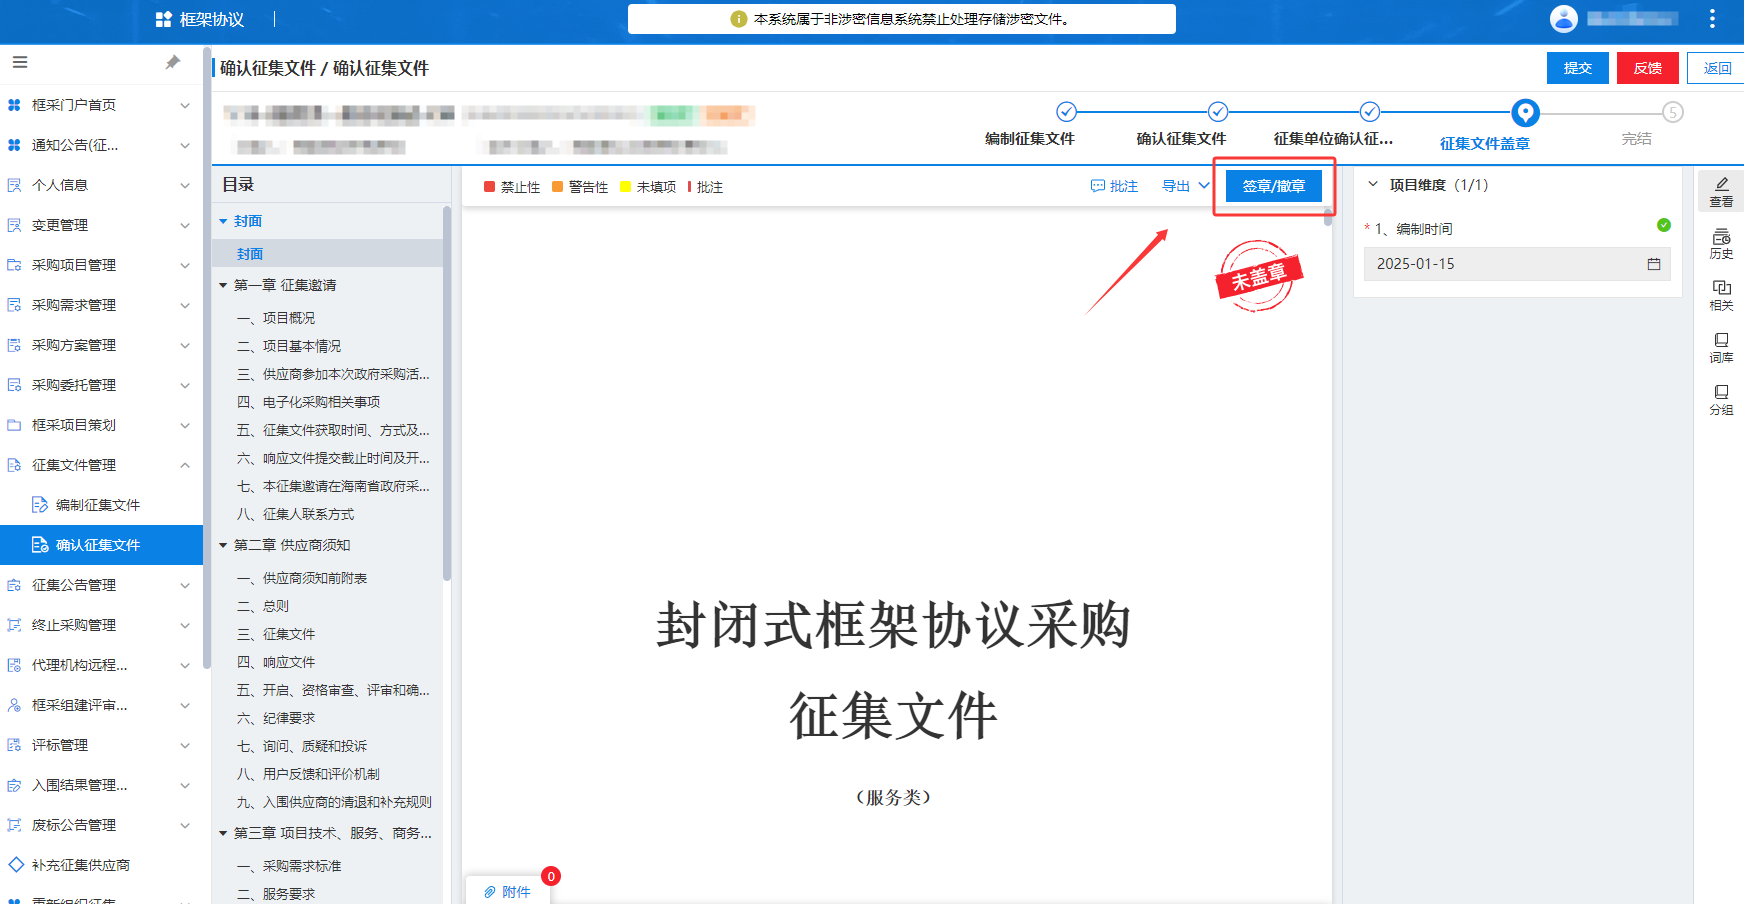Viewport: 1744px width, 904px height.
Task: Click the 编制征集文件 step circle
Action: coord(1067,111)
